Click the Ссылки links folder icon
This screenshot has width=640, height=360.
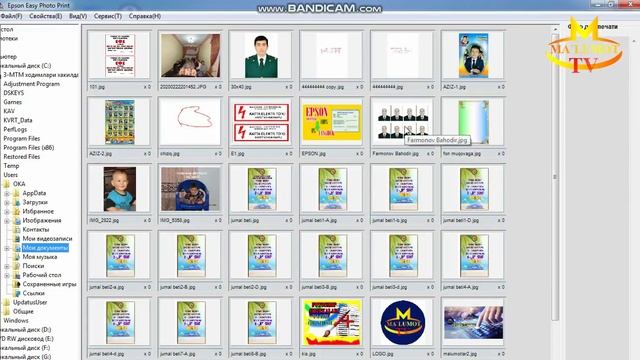coord(16,293)
